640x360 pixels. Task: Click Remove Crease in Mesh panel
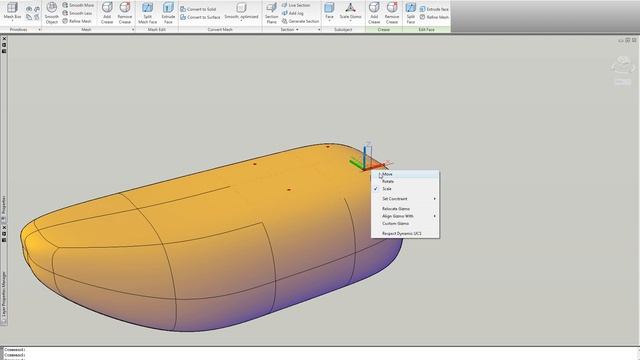125,13
